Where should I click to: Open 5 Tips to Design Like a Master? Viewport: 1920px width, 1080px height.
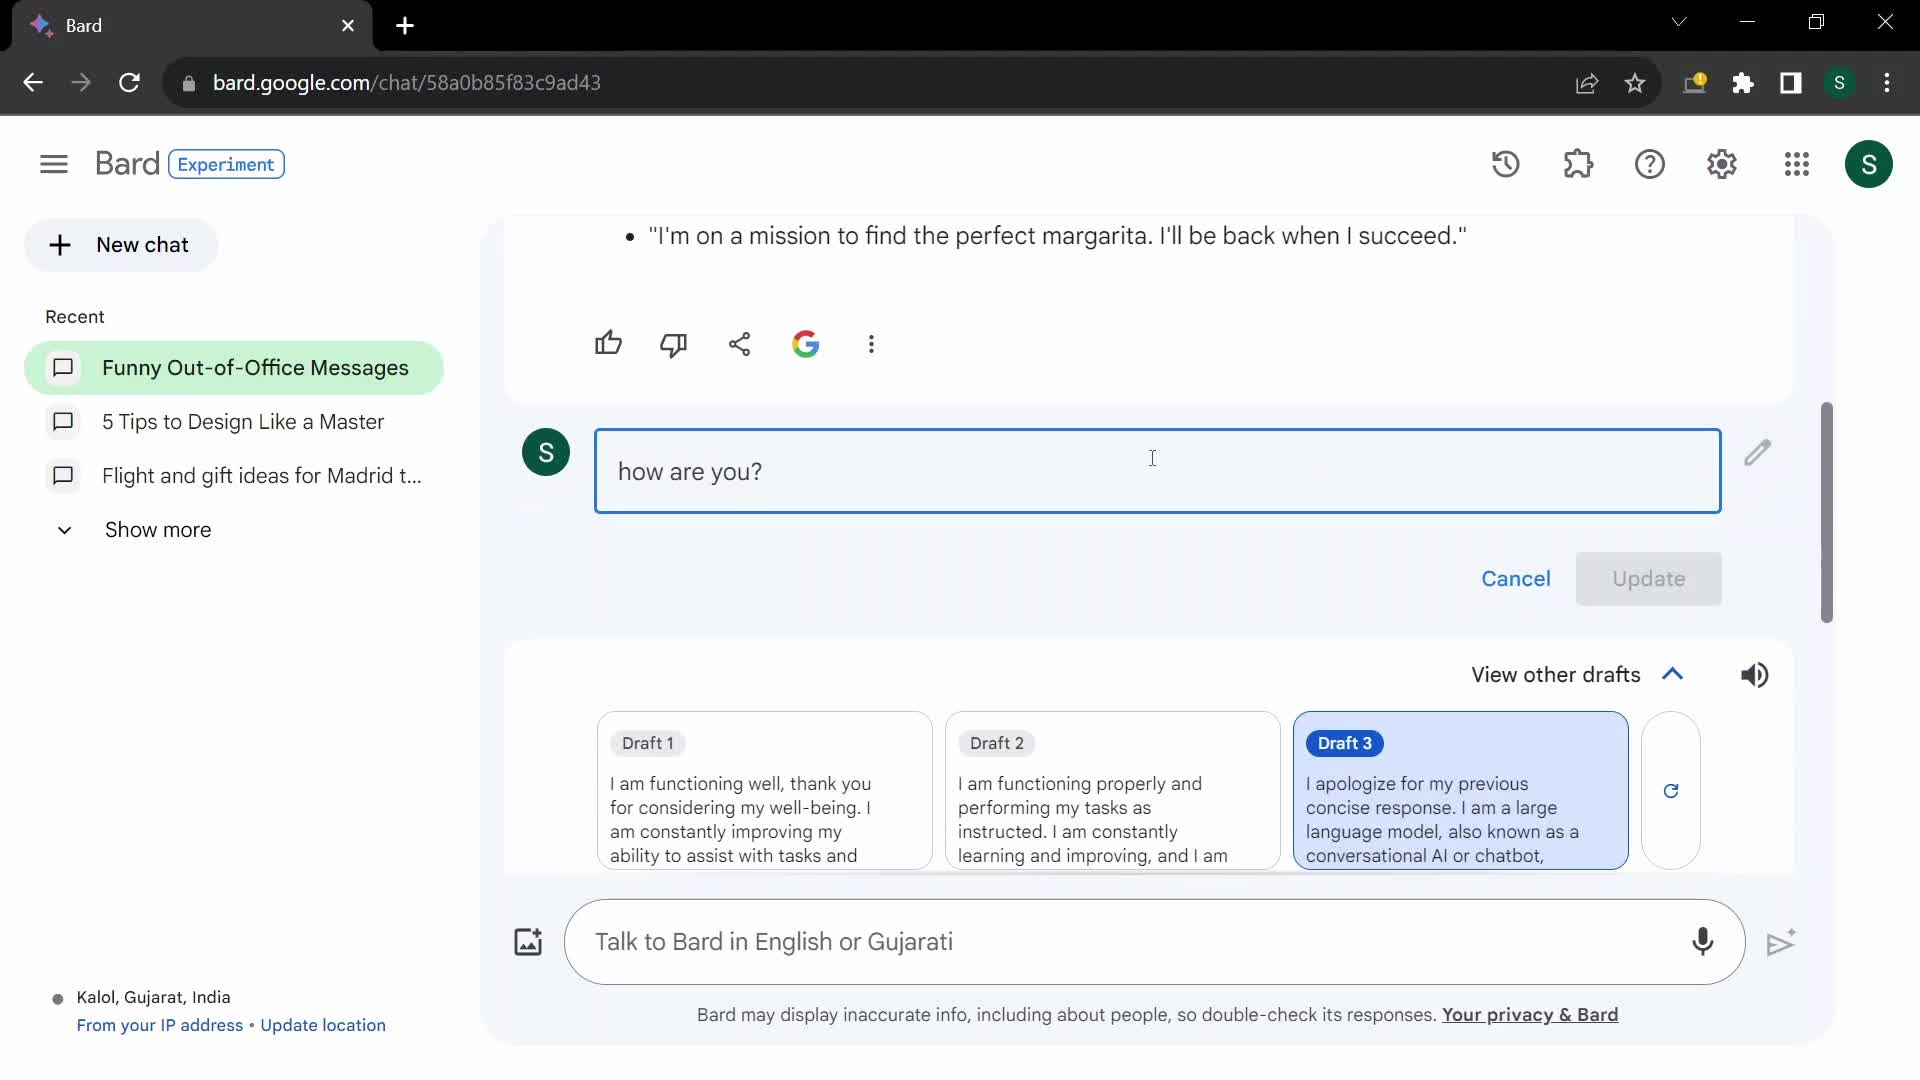pyautogui.click(x=241, y=422)
